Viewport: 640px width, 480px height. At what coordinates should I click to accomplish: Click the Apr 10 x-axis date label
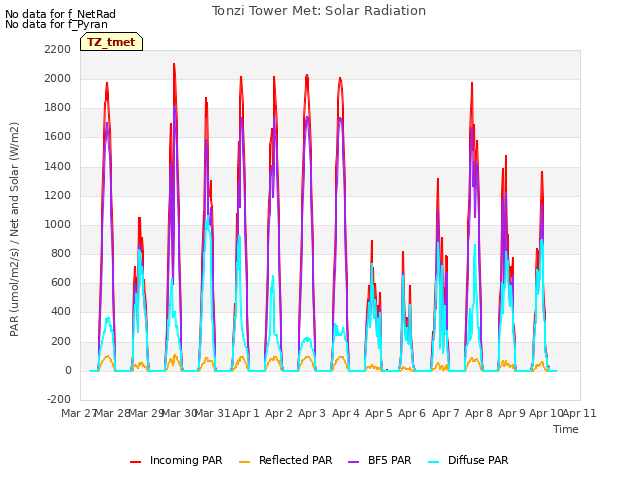[x=546, y=413]
